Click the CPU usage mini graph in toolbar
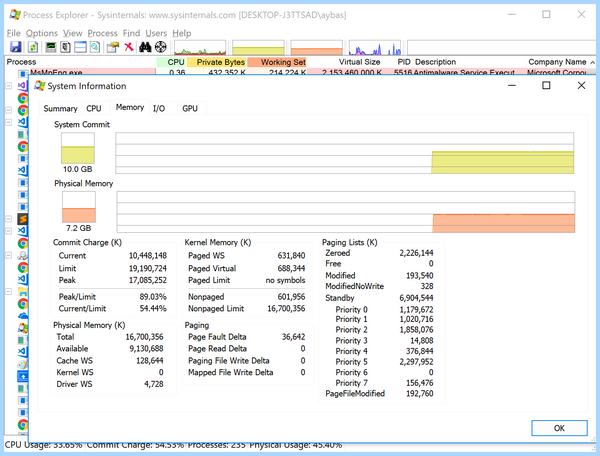The width and height of the screenshot is (600, 456). tap(200, 47)
